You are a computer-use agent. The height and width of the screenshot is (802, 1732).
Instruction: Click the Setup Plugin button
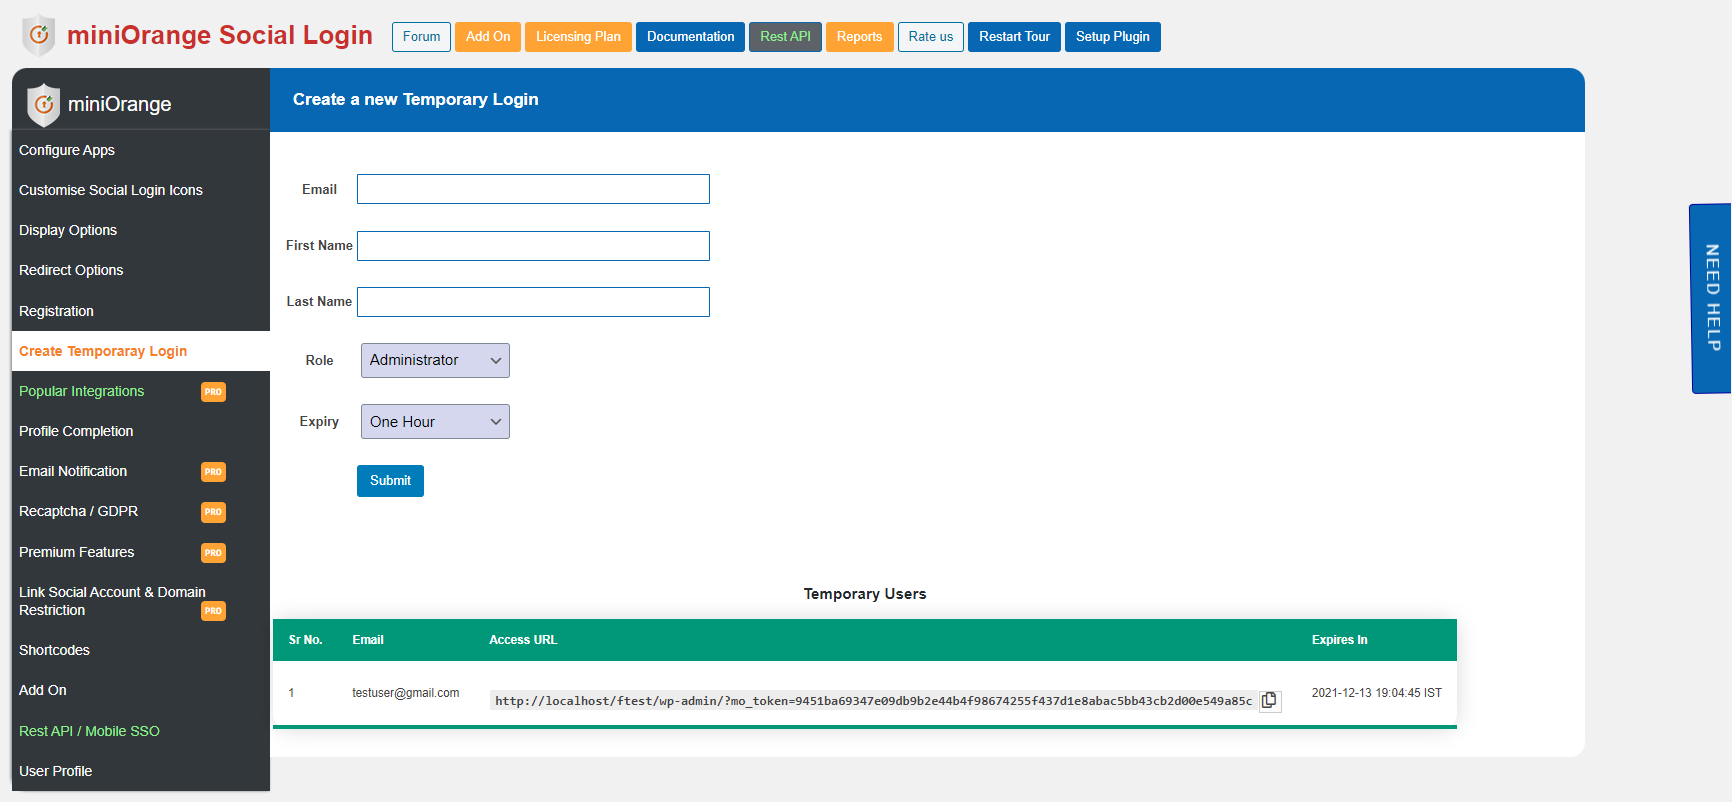point(1113,37)
